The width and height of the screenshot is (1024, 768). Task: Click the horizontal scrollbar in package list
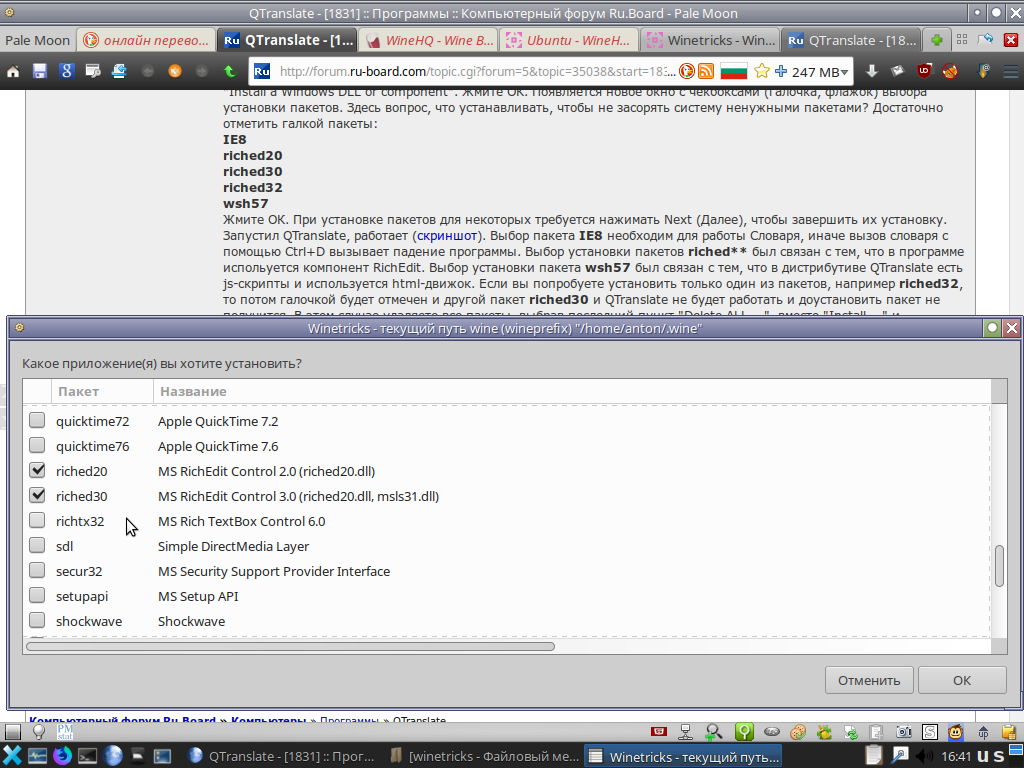coord(291,647)
